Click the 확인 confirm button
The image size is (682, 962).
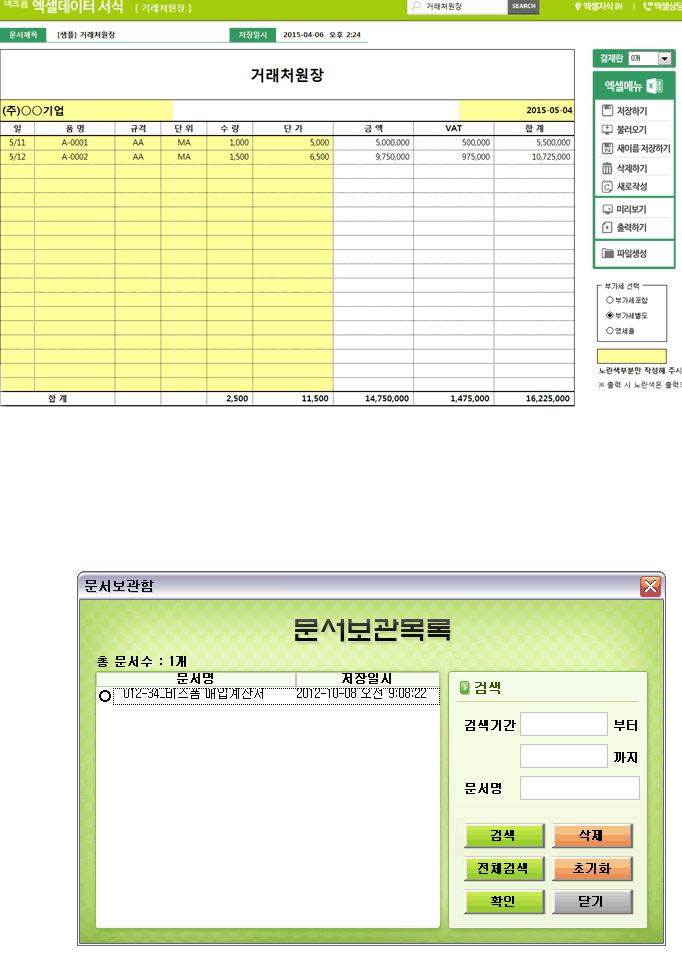pyautogui.click(x=504, y=902)
